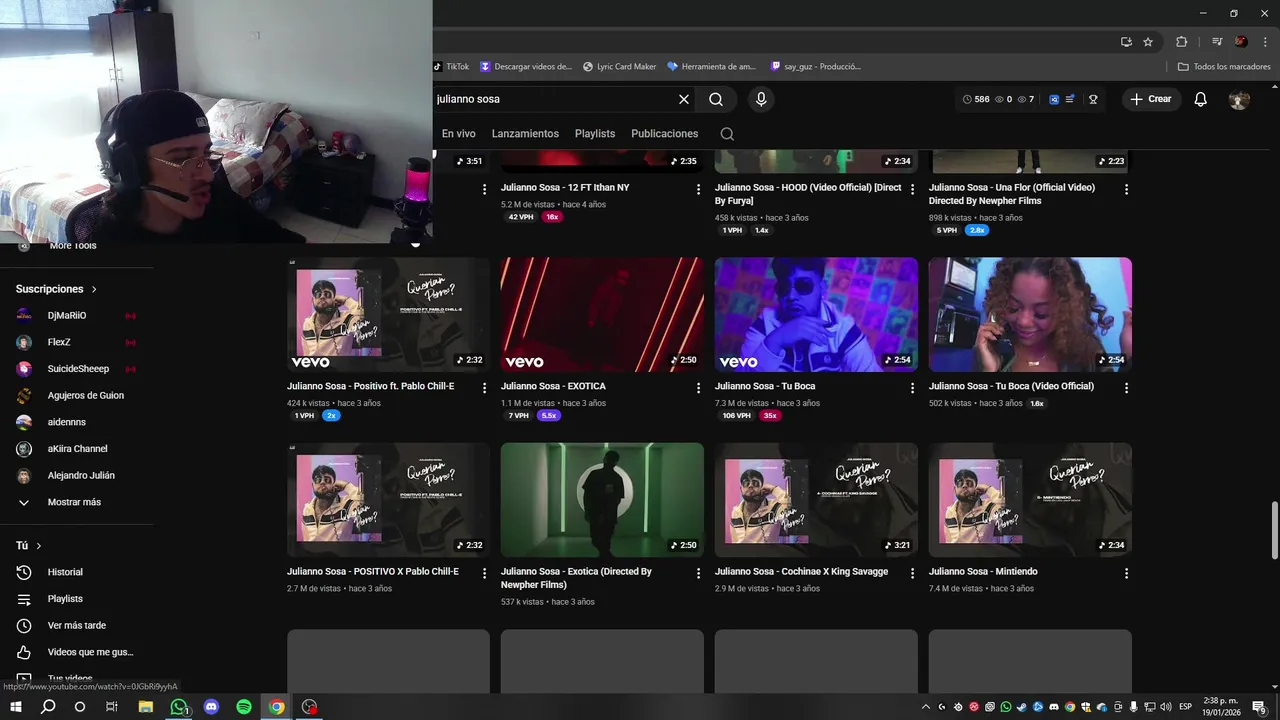Screen dimensions: 1280x720
Task: Open TikTok bookmark in bookmarks bar
Action: pos(452,67)
